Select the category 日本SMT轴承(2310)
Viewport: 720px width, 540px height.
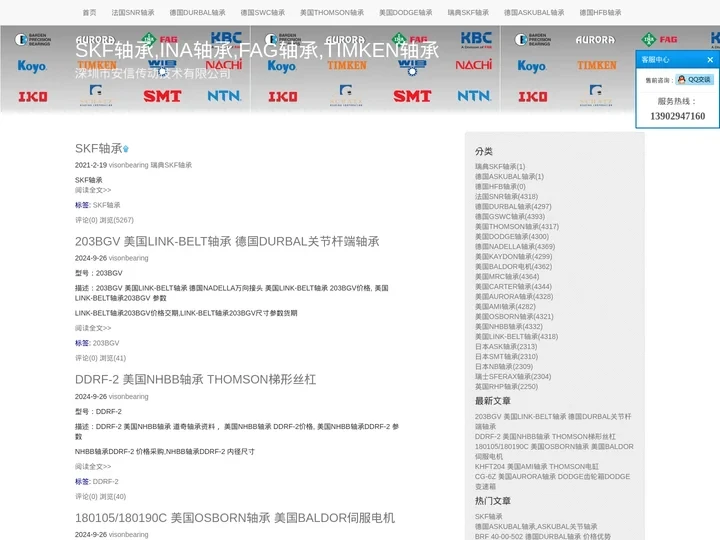[x=506, y=357]
